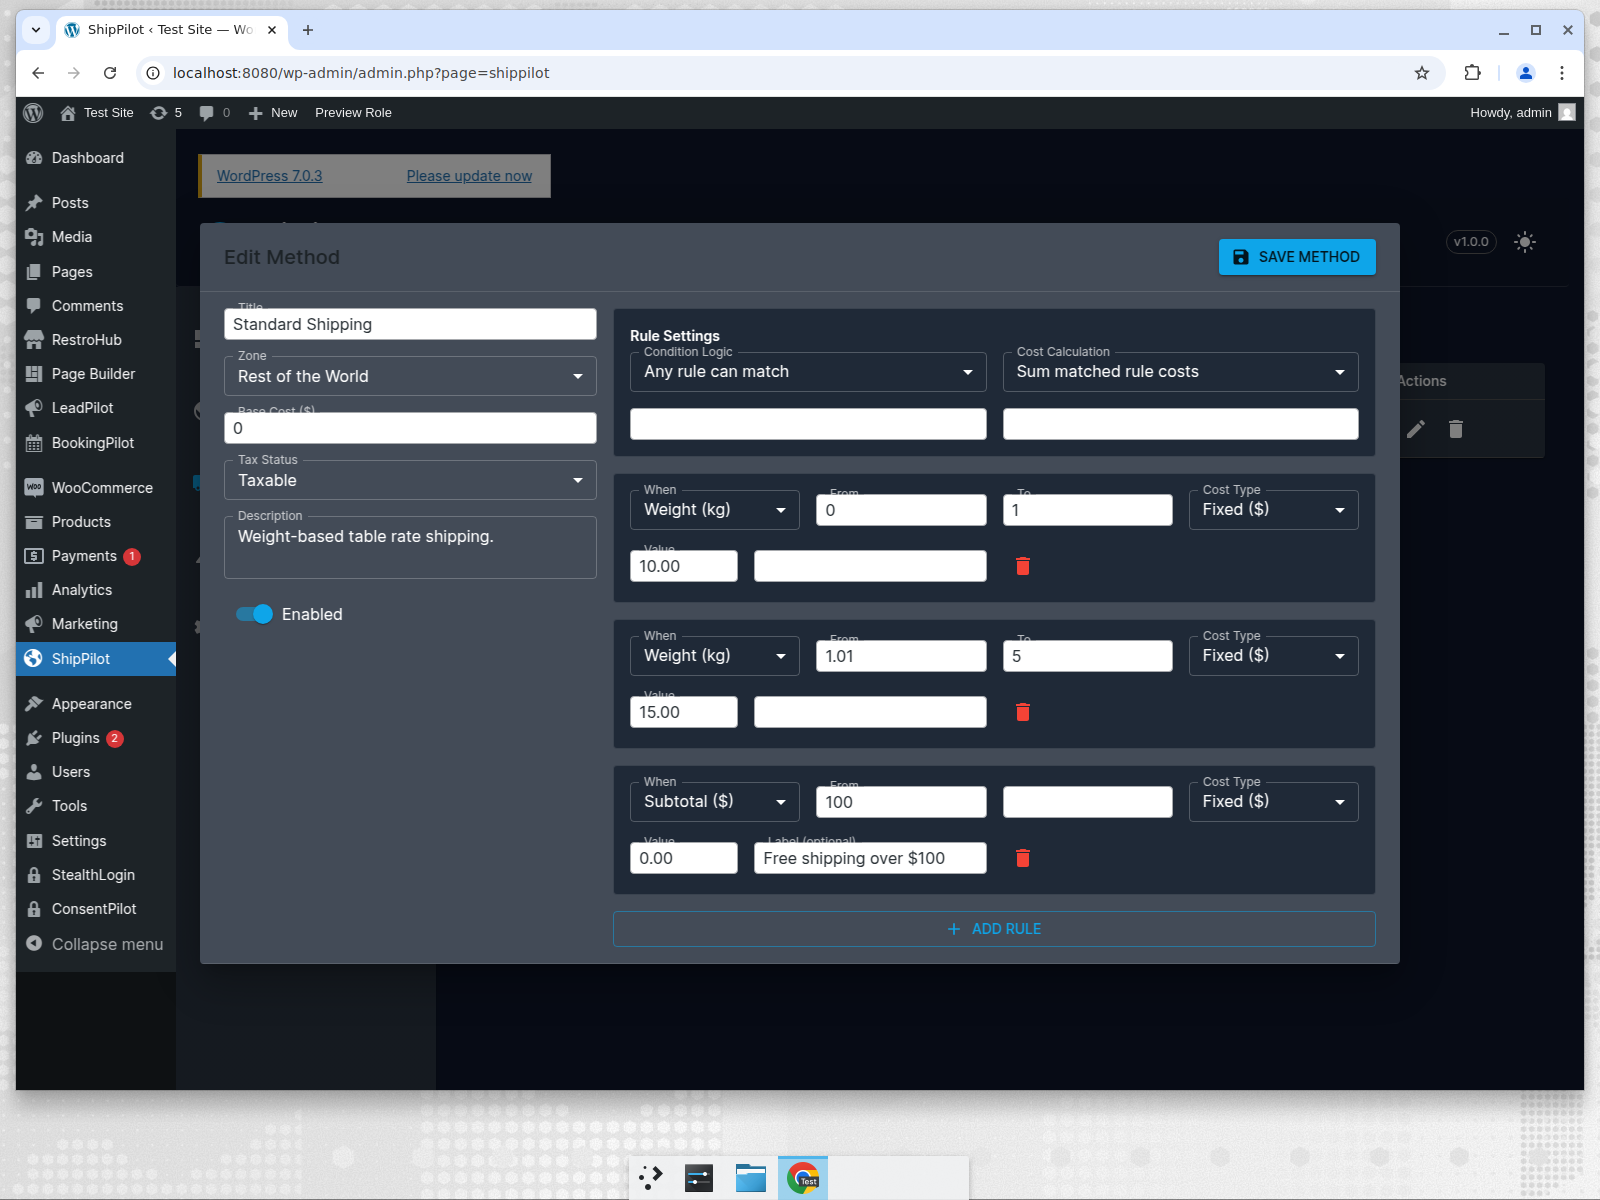
Task: Click the ConsentPilot lock icon
Action: [34, 909]
